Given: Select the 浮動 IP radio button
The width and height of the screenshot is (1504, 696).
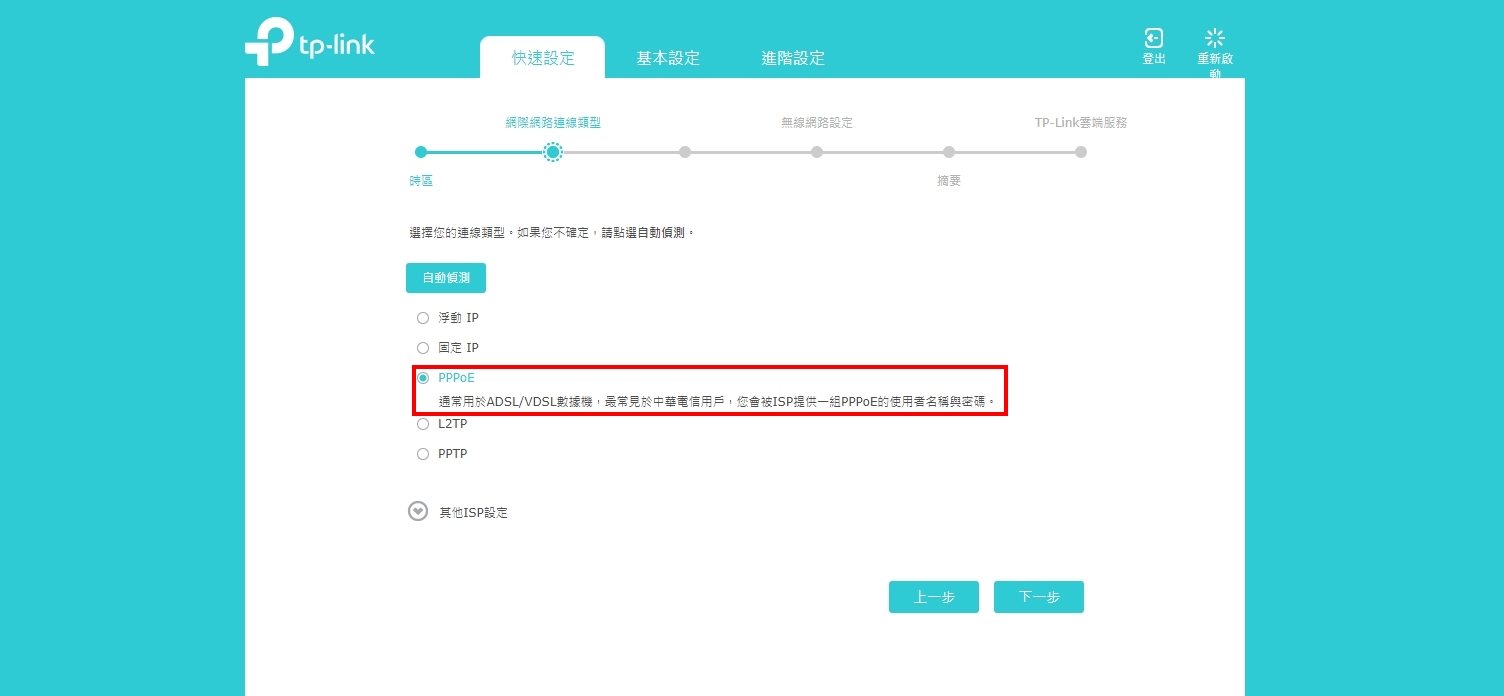Looking at the screenshot, I should (422, 318).
